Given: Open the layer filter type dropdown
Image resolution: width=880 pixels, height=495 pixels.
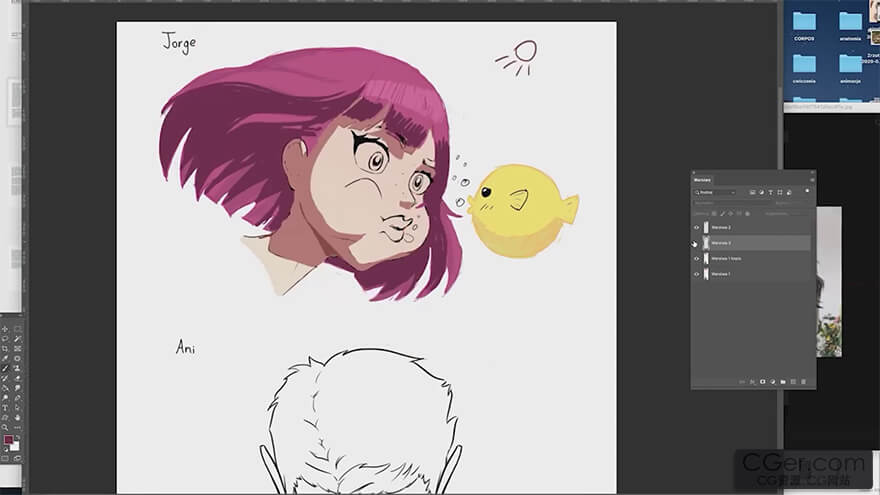Looking at the screenshot, I should click(715, 192).
